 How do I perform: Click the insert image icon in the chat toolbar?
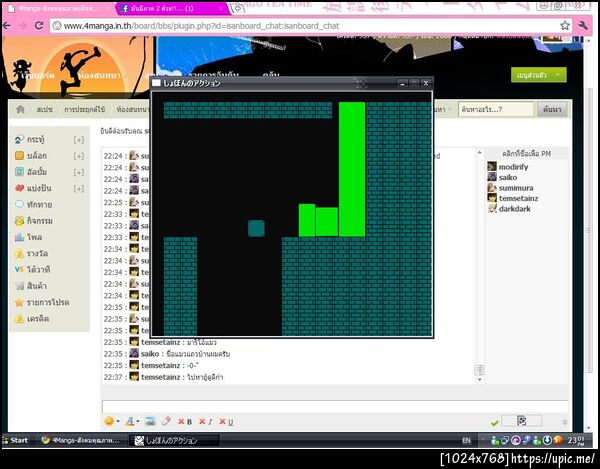click(150, 422)
